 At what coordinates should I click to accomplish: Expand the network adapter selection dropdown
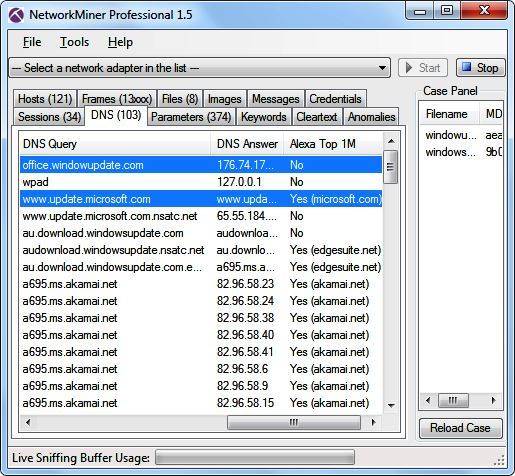[x=382, y=68]
